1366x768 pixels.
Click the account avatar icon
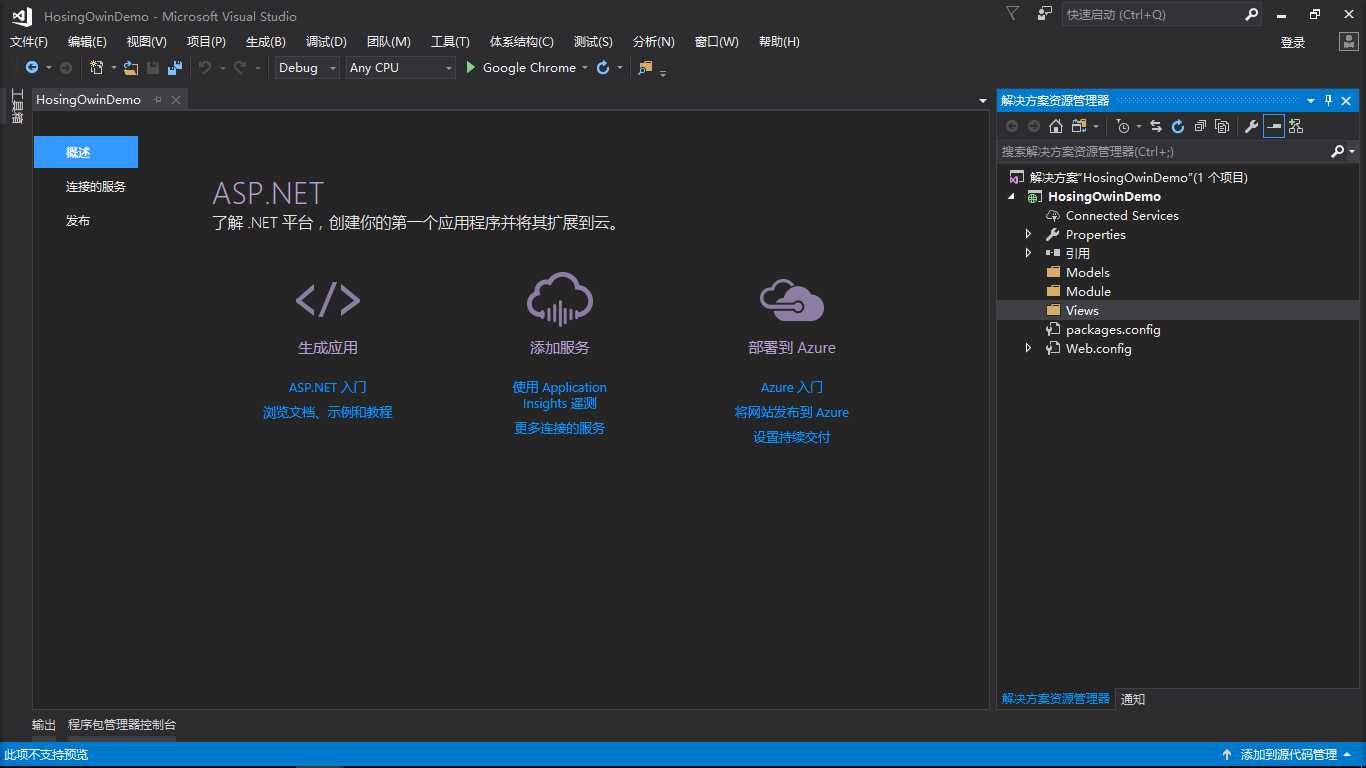click(1349, 42)
